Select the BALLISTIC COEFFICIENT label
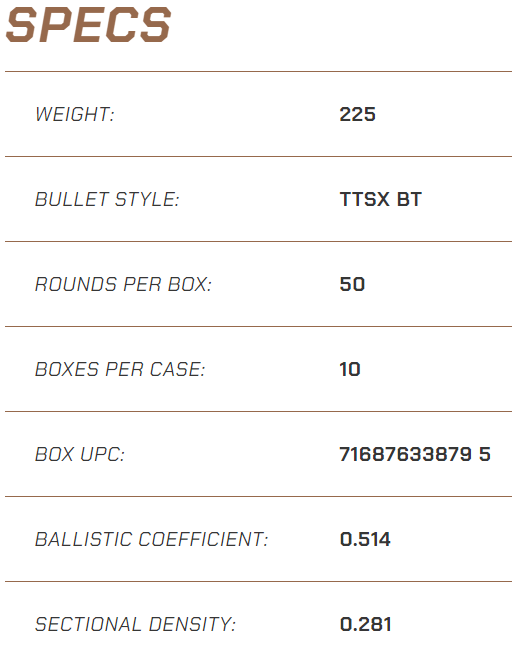Screen dimensions: 512x646 coord(152,539)
